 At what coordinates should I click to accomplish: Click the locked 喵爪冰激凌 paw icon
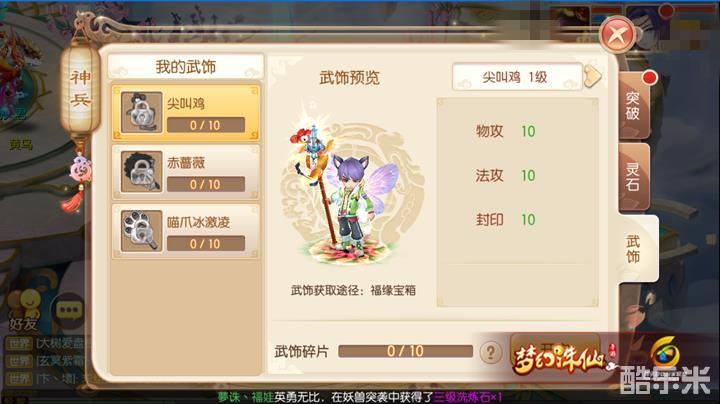141,231
